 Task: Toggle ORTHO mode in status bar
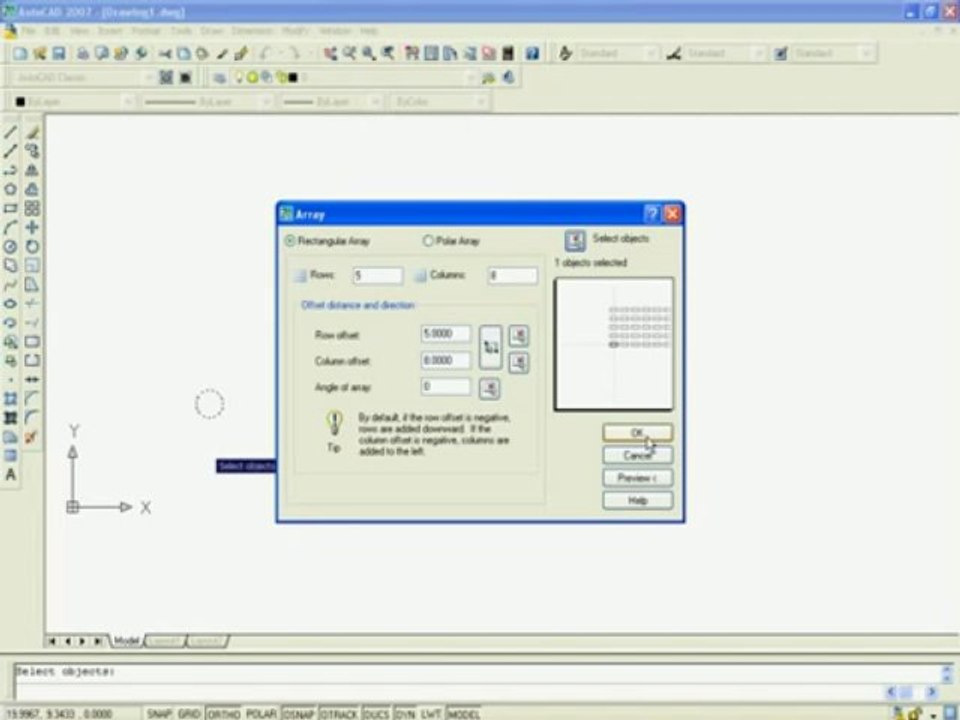click(223, 714)
